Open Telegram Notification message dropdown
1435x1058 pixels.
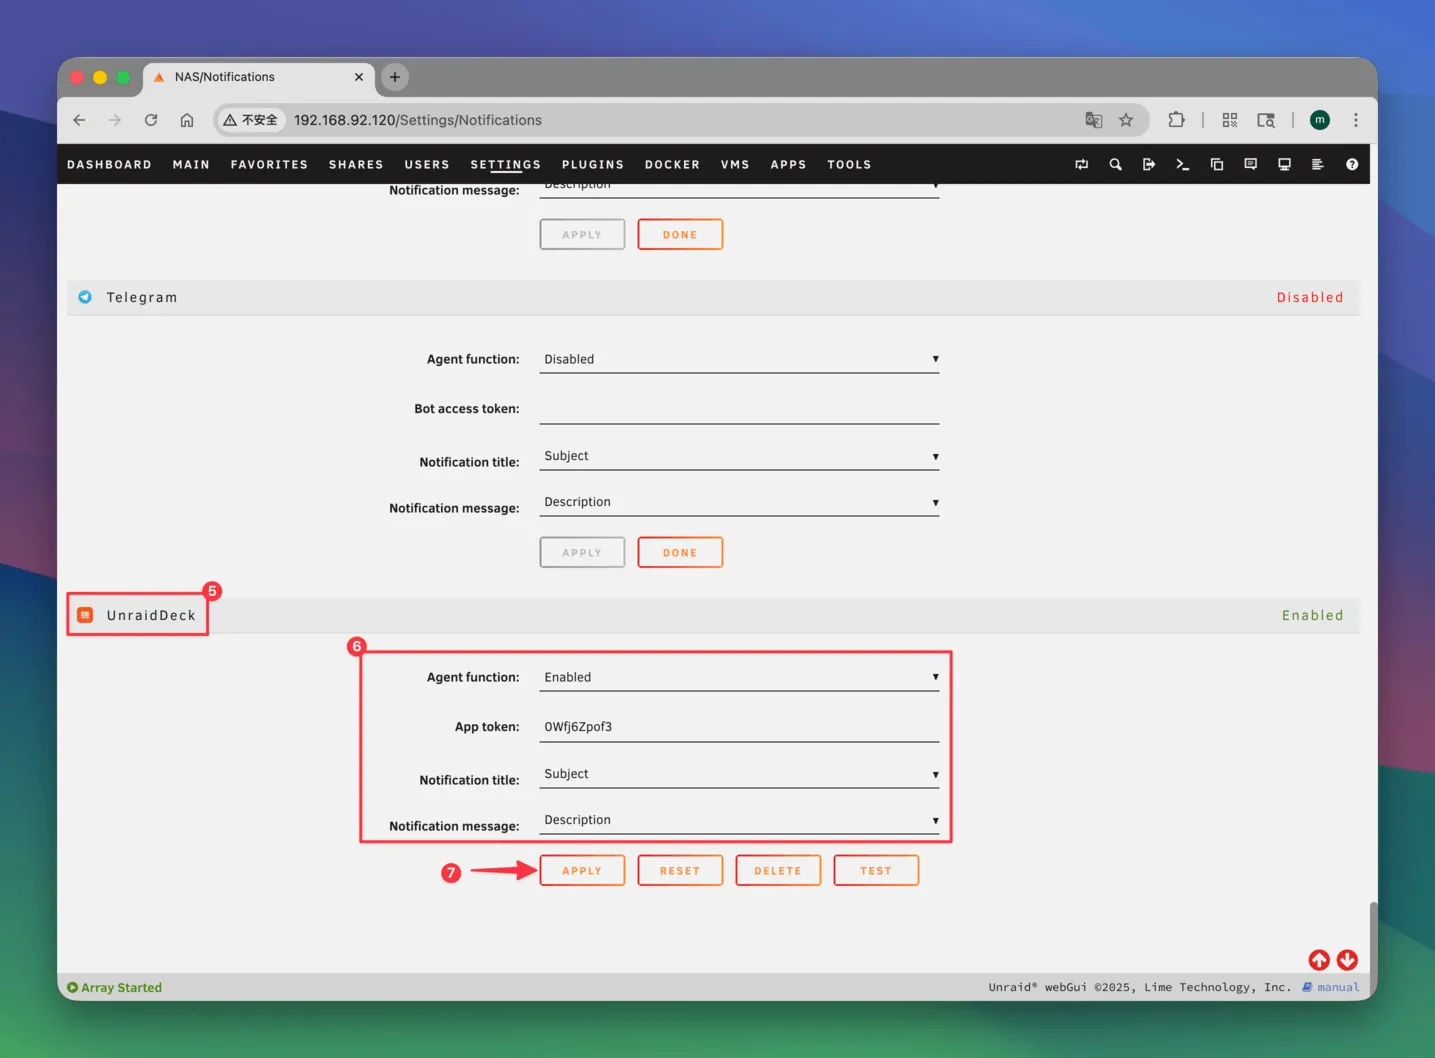click(739, 502)
